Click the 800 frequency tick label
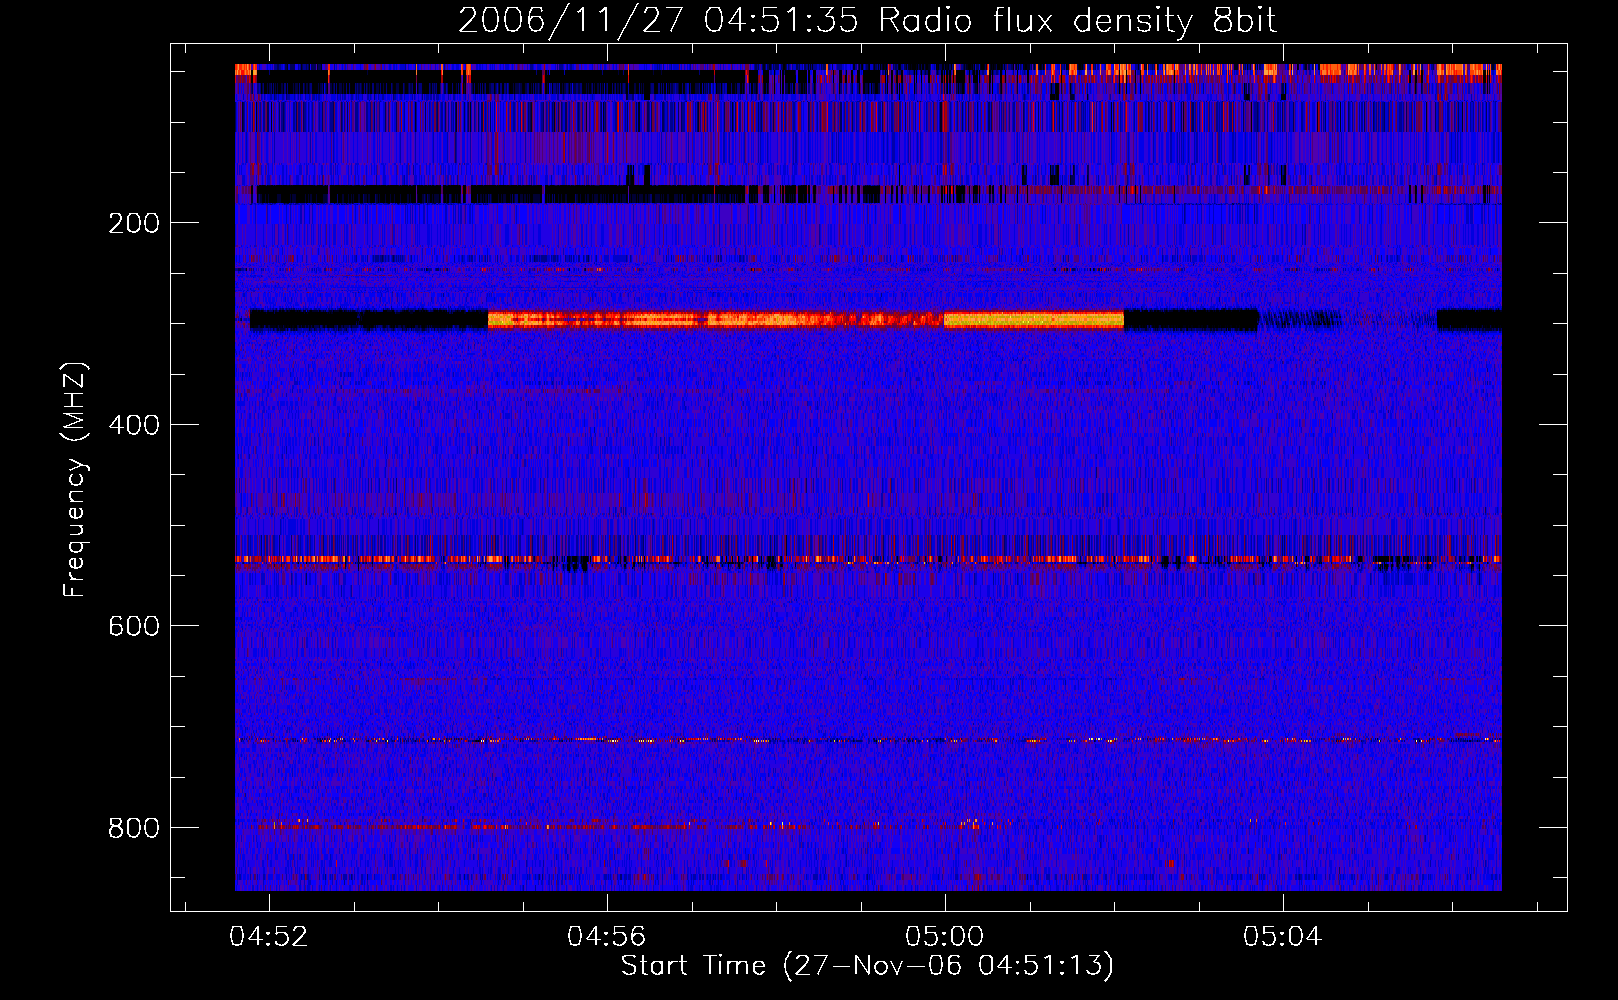Viewport: 1618px width, 1000px height. coord(134,828)
